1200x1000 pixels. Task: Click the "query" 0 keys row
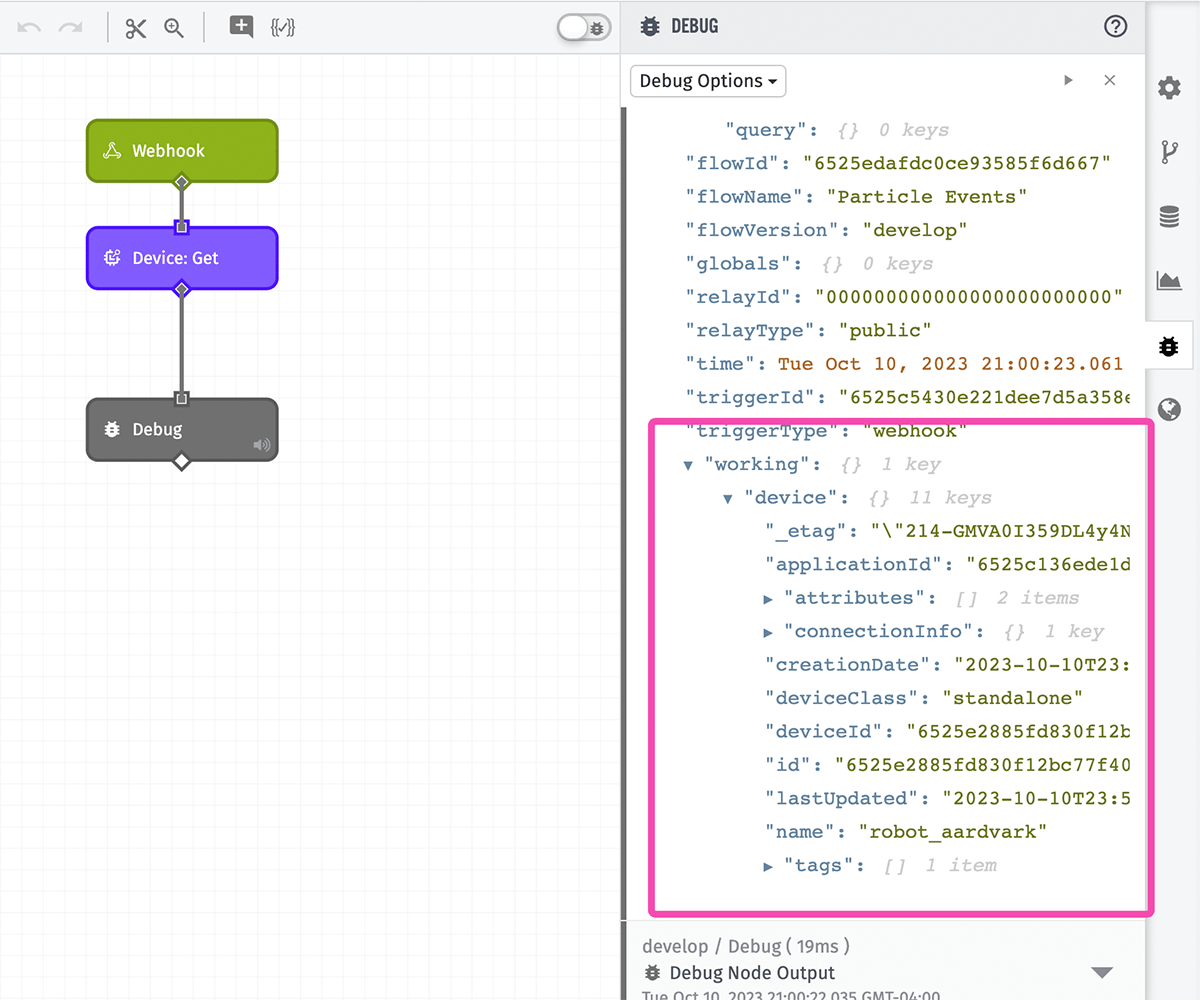click(837, 130)
